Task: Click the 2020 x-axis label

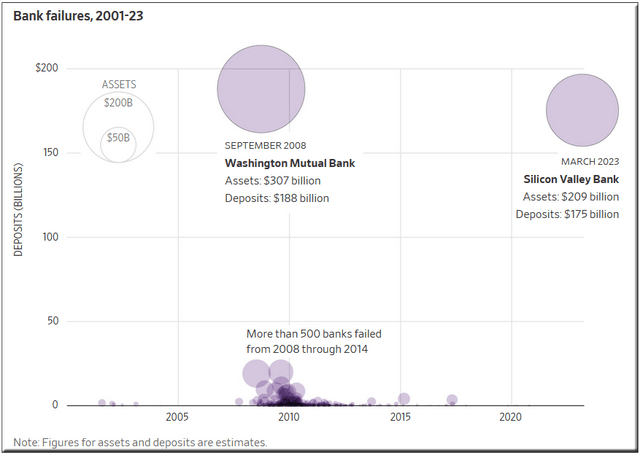Action: click(511, 417)
